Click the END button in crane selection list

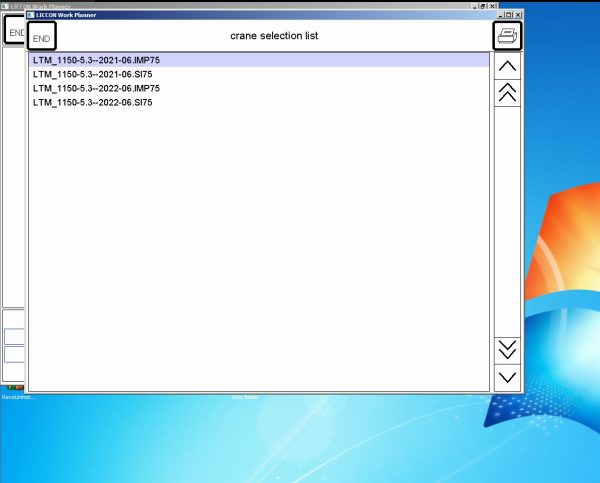(x=42, y=36)
